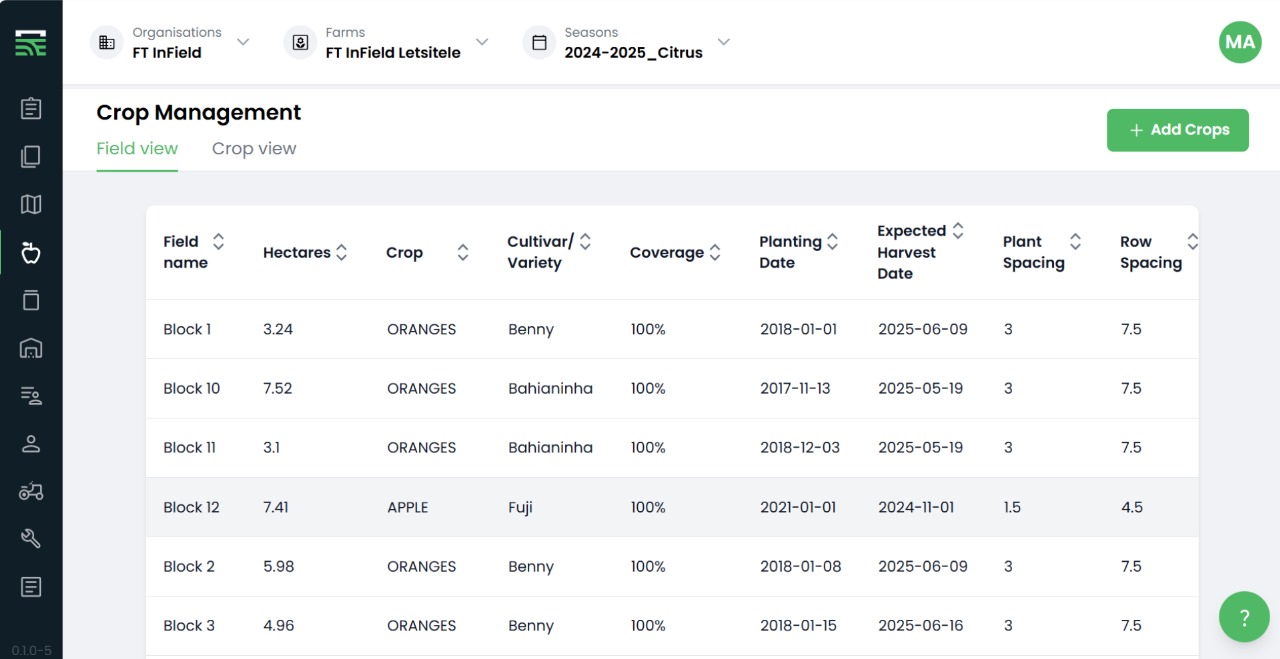This screenshot has width=1280, height=659.
Task: Open the reports document sidebar icon
Action: click(31, 587)
